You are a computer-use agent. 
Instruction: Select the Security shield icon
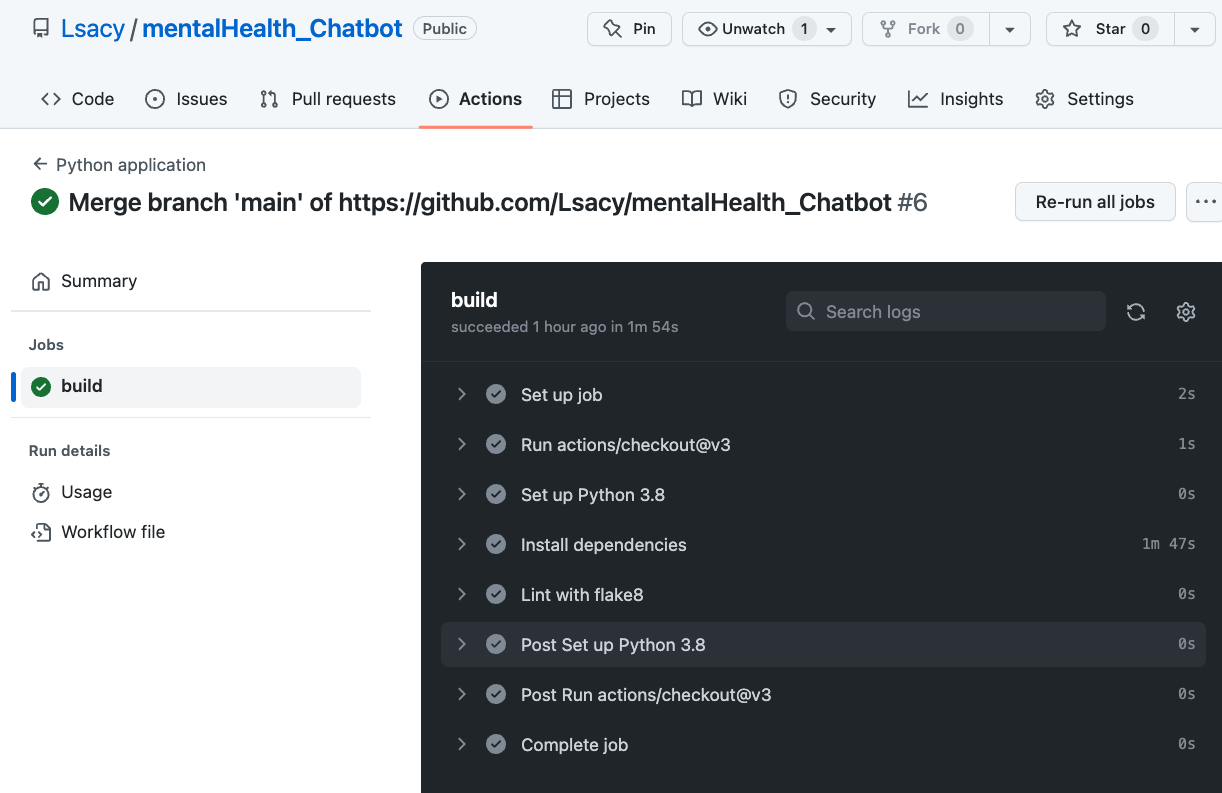(x=788, y=98)
